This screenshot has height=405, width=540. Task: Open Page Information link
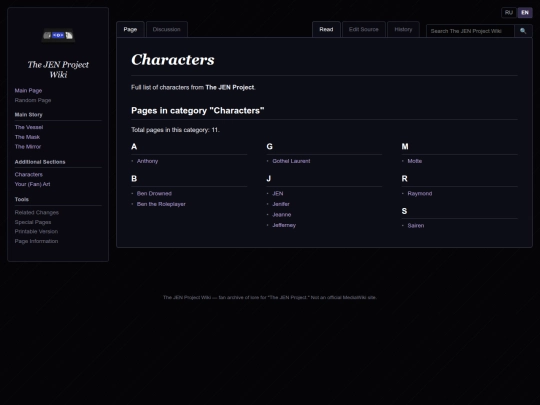click(x=36, y=241)
